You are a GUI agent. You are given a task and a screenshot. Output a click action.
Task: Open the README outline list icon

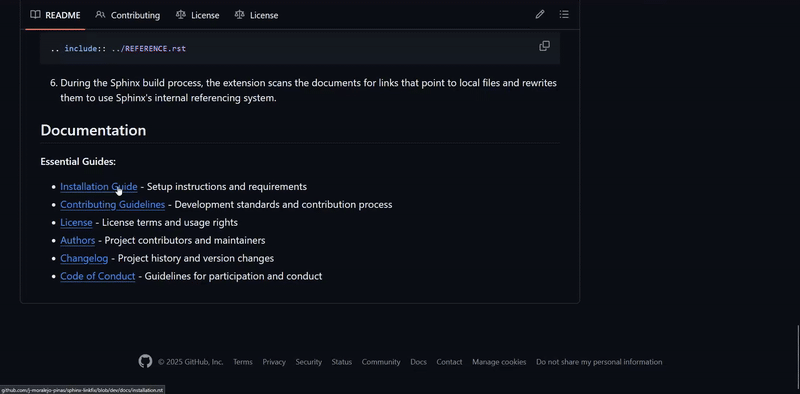564,15
